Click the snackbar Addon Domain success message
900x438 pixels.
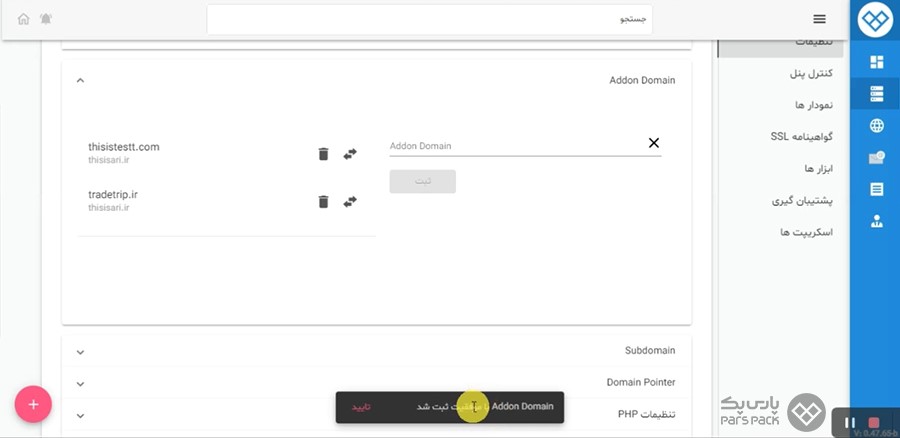[485, 406]
